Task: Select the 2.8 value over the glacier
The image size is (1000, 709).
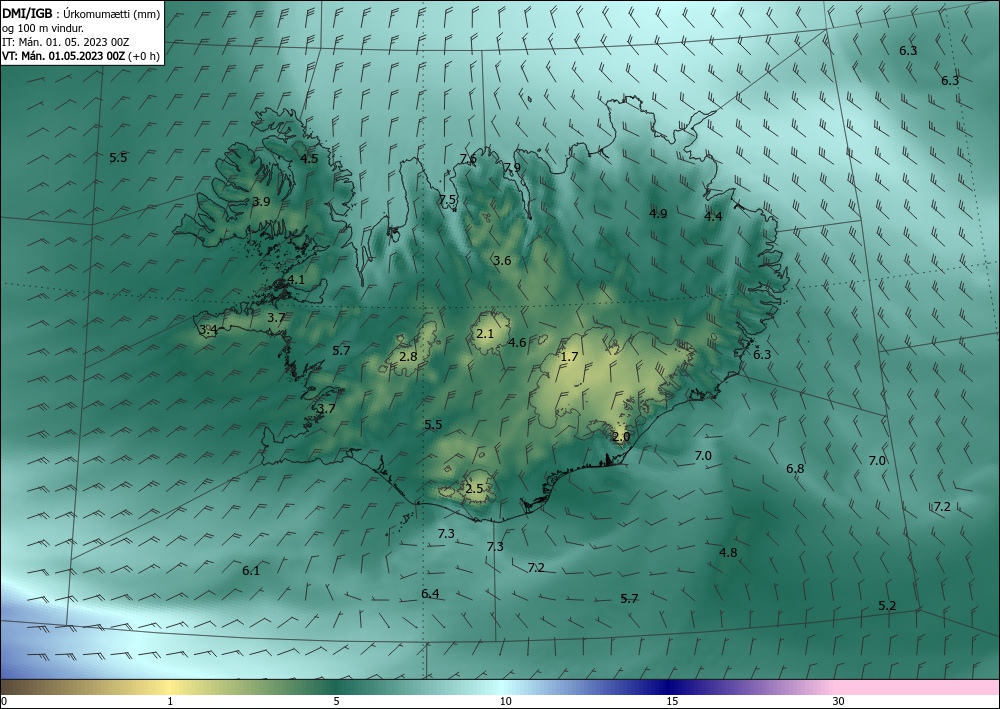Action: click(408, 356)
